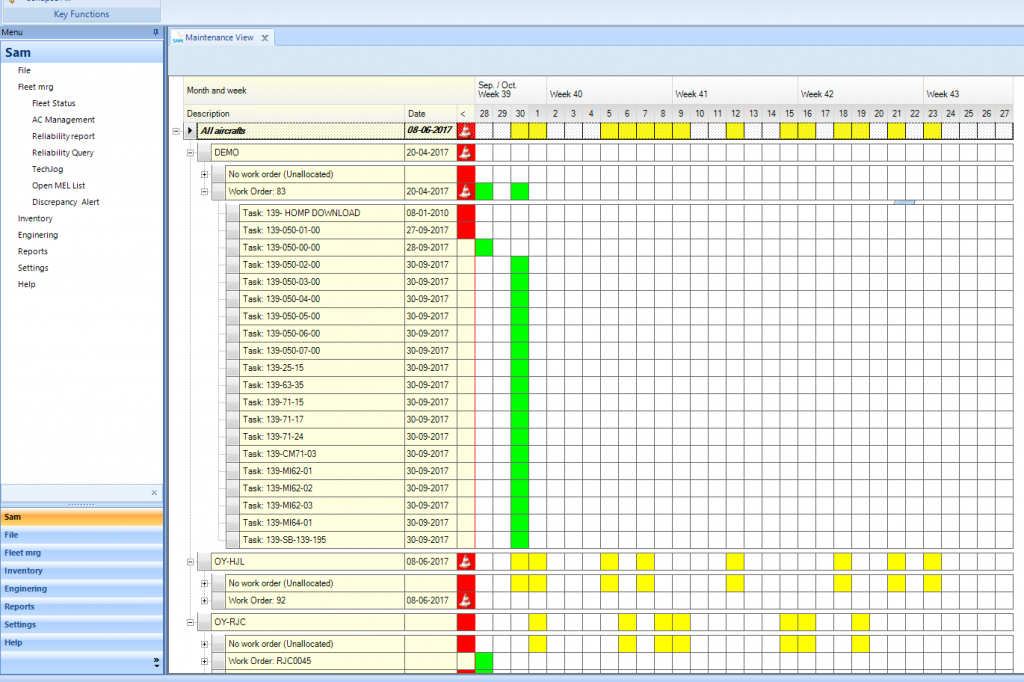Open Discrepancy Alert
The height and width of the screenshot is (682, 1024).
click(65, 202)
